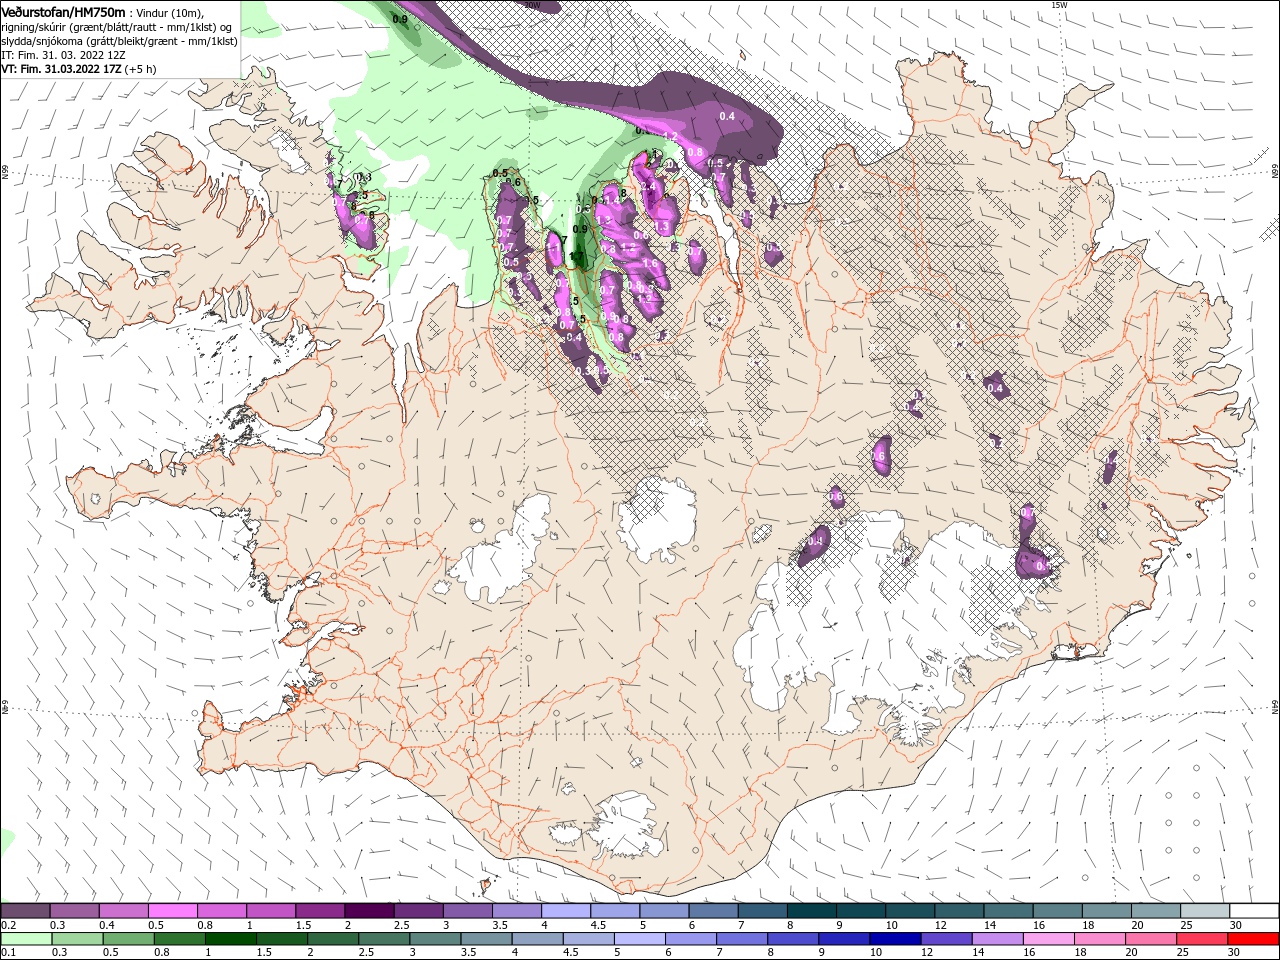Select the dark teal 8 swatch, upper legend
This screenshot has width=1280, height=960.
(811, 911)
